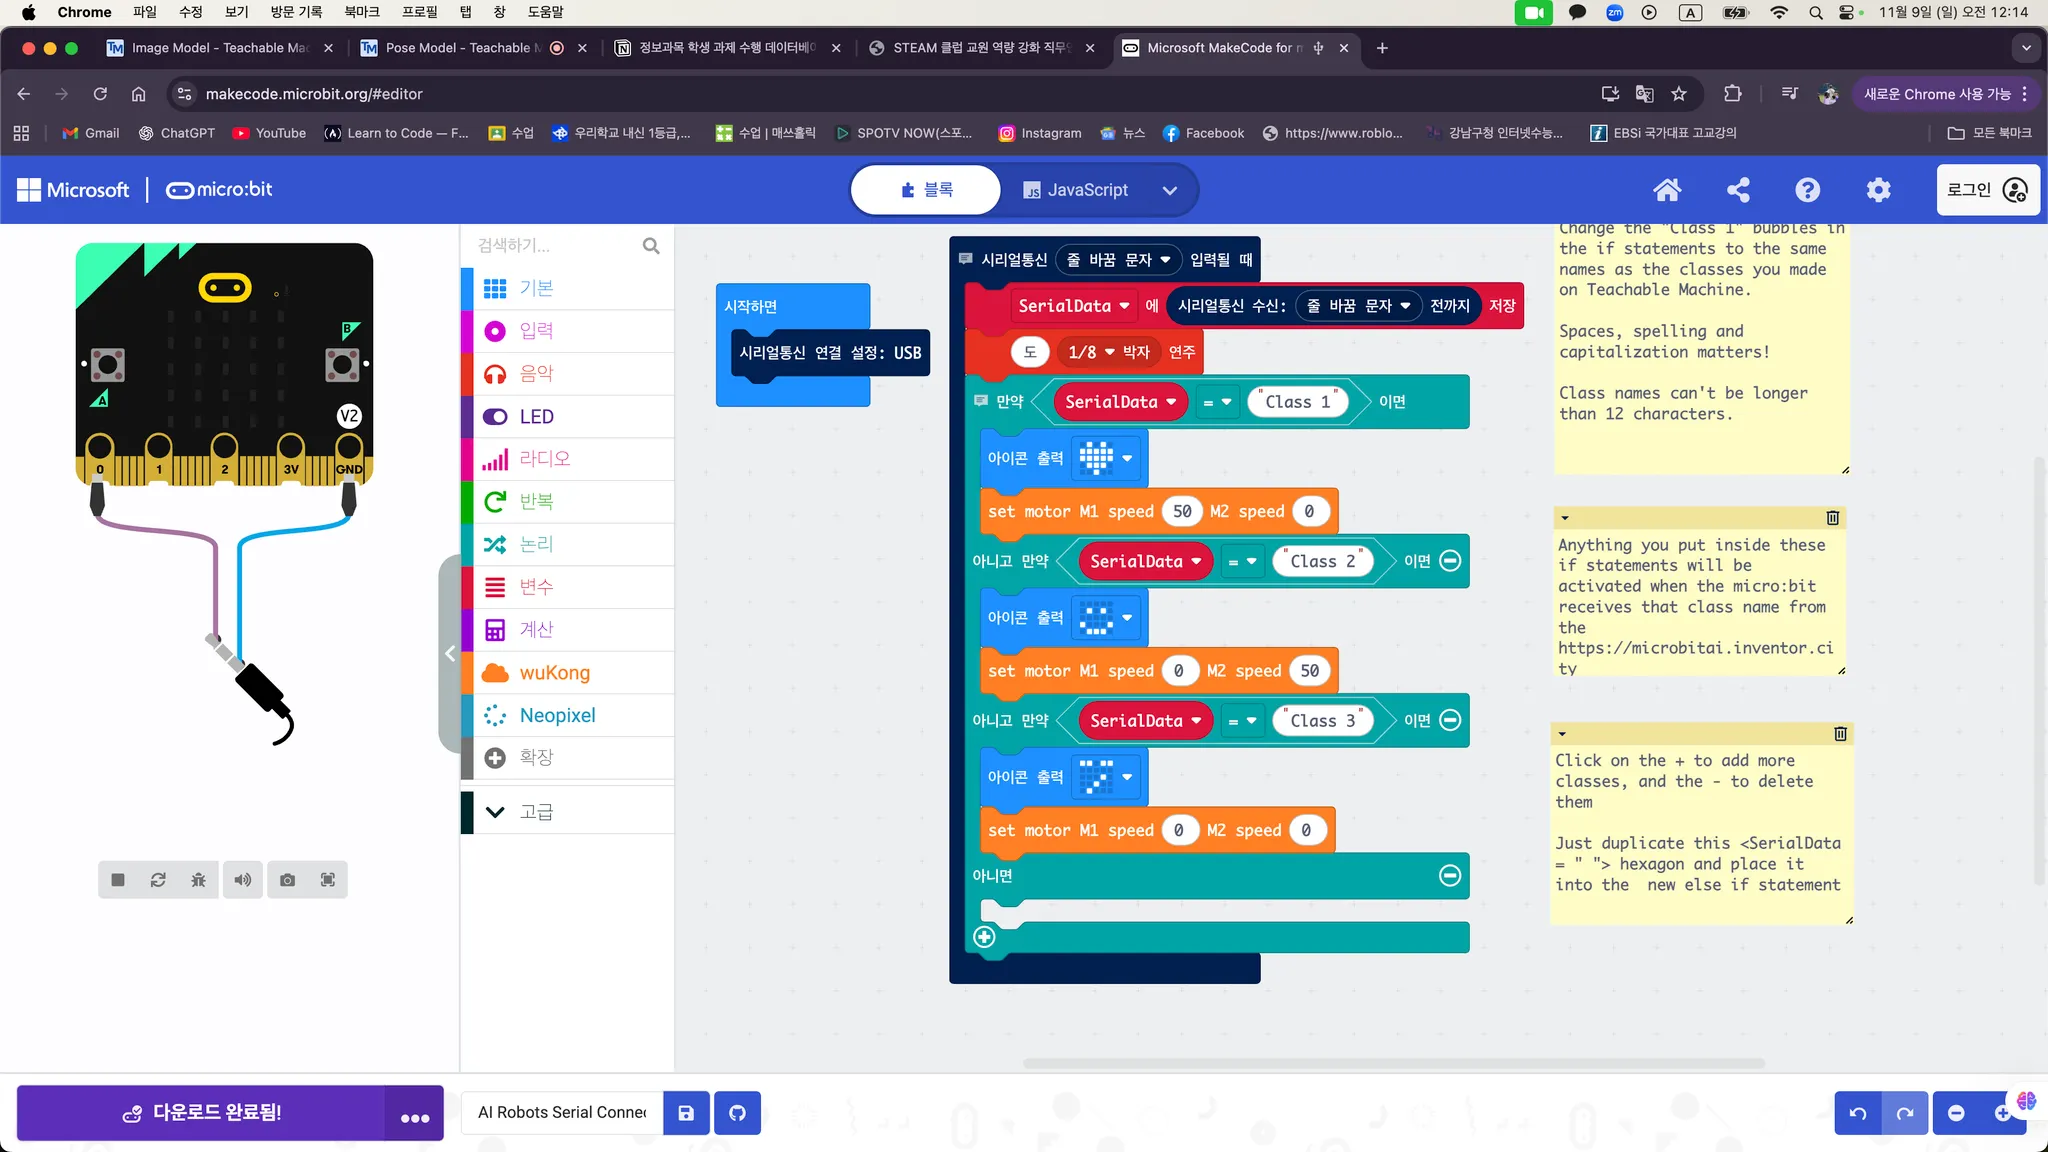Open the wuKong block category

click(555, 673)
